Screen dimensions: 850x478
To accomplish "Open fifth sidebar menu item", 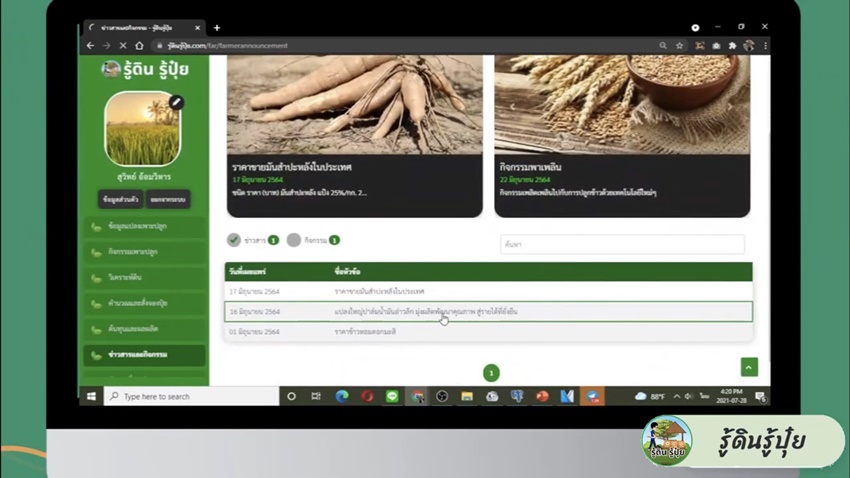I will [145, 329].
